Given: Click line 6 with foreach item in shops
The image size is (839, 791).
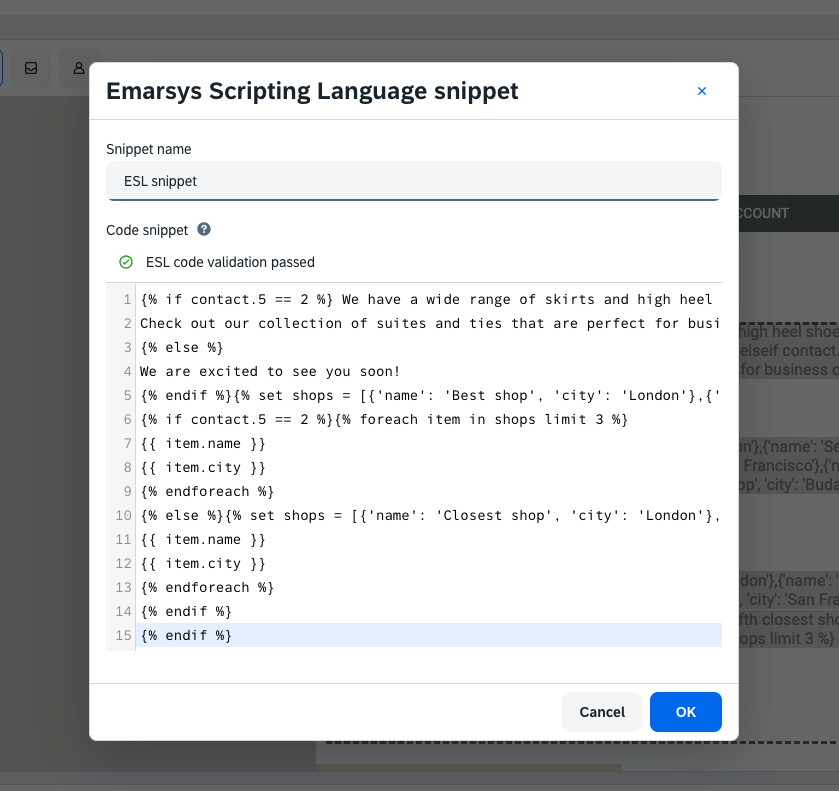Looking at the screenshot, I should pyautogui.click(x=384, y=420).
